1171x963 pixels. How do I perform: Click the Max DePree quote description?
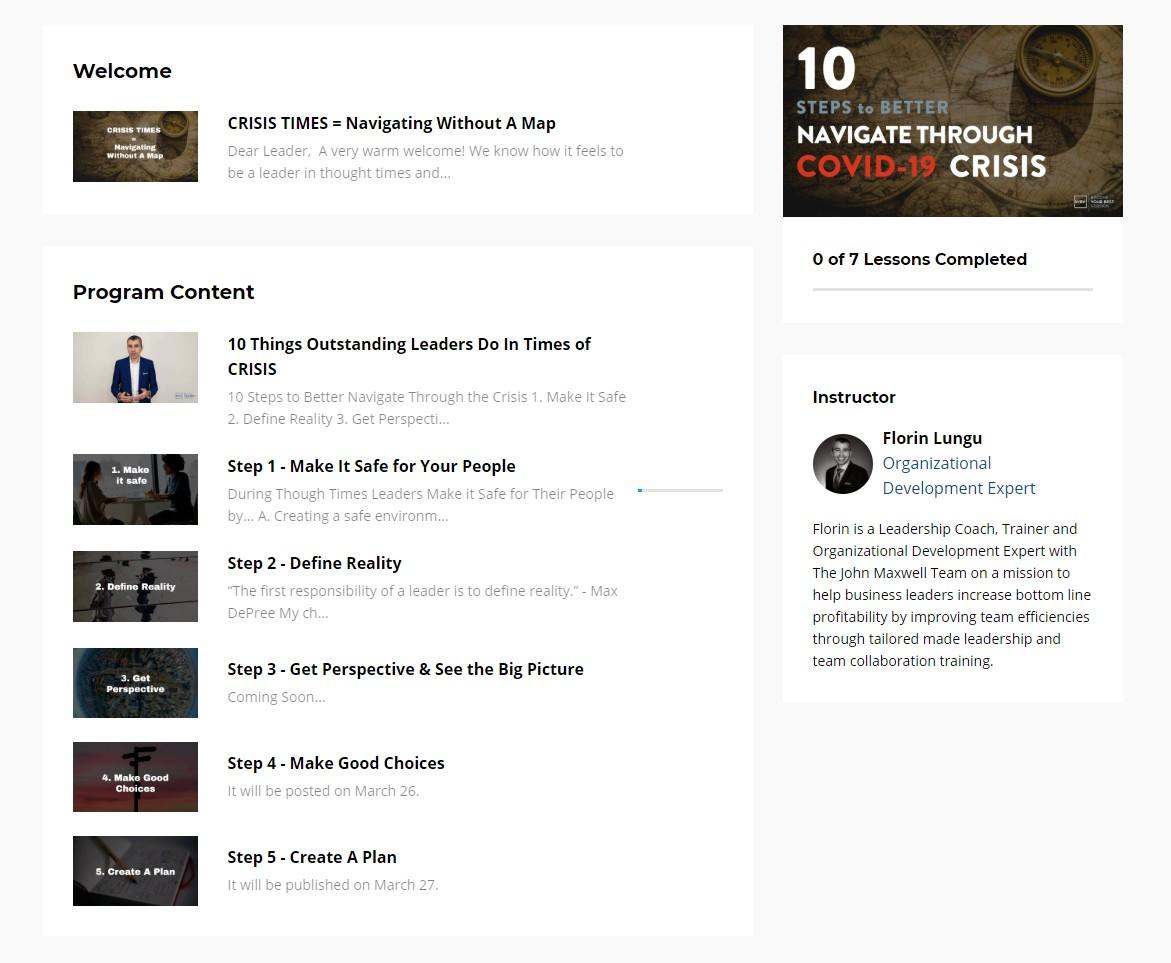[423, 602]
